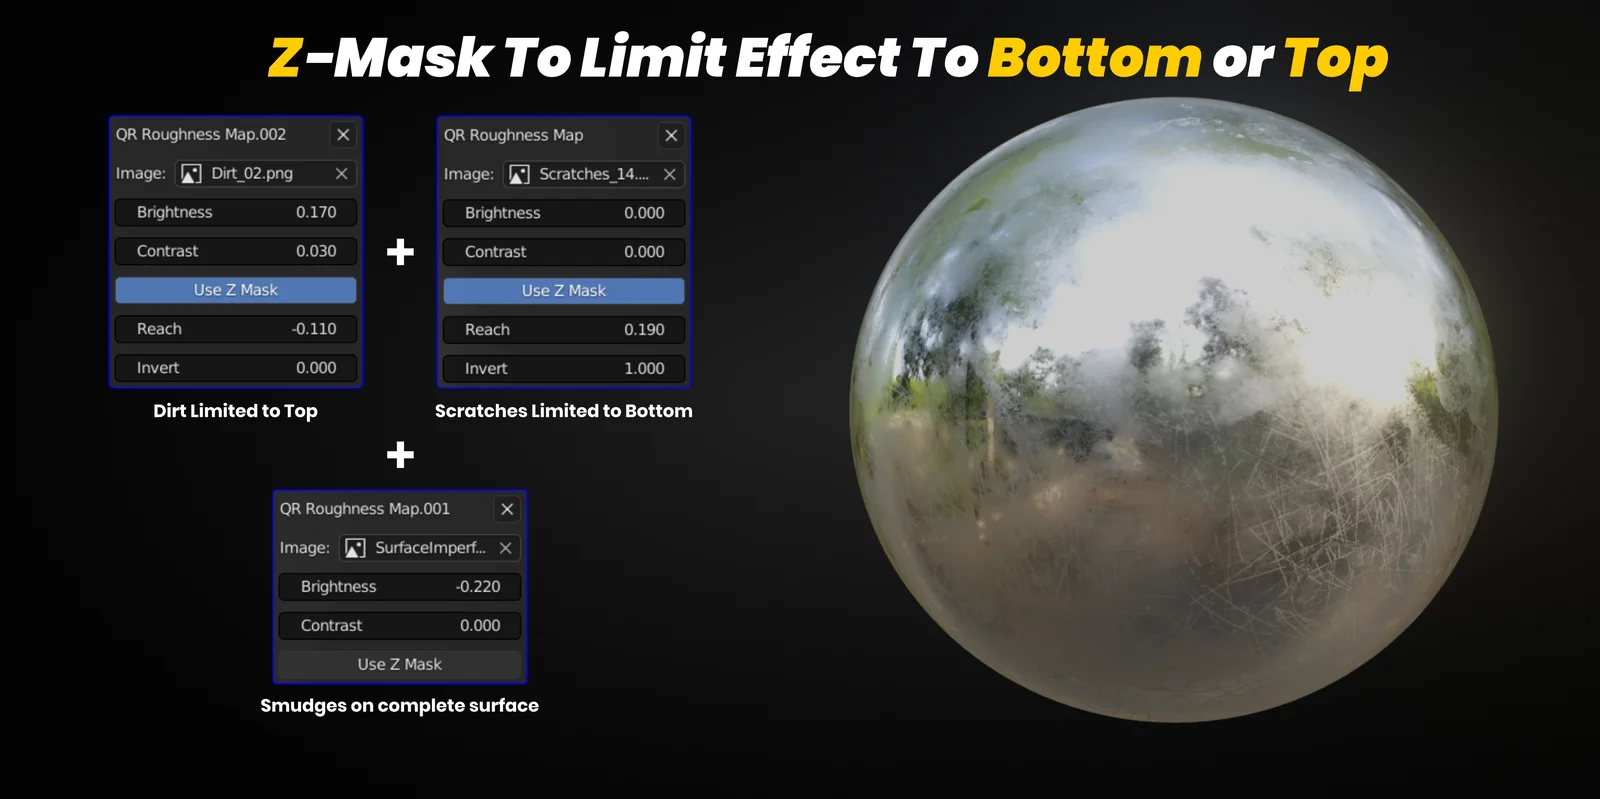Click Reach 0.190 slider in Scratches panel
The image size is (1600, 799).
tap(564, 330)
